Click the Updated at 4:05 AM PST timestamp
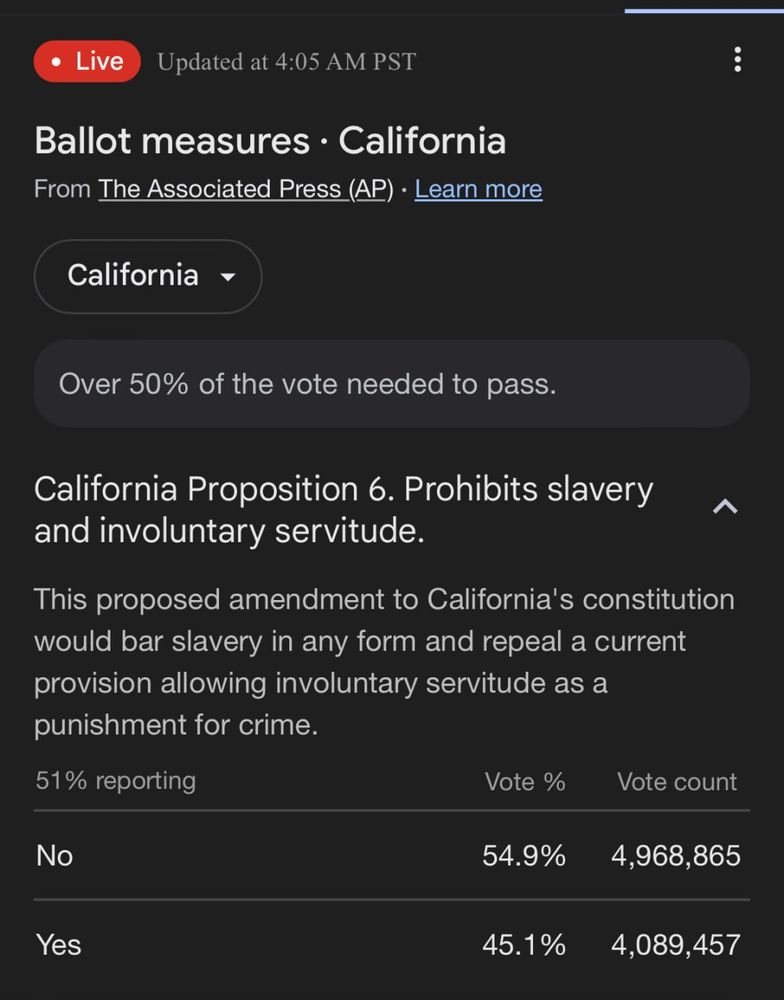Image resolution: width=784 pixels, height=1000 pixels. 286,62
